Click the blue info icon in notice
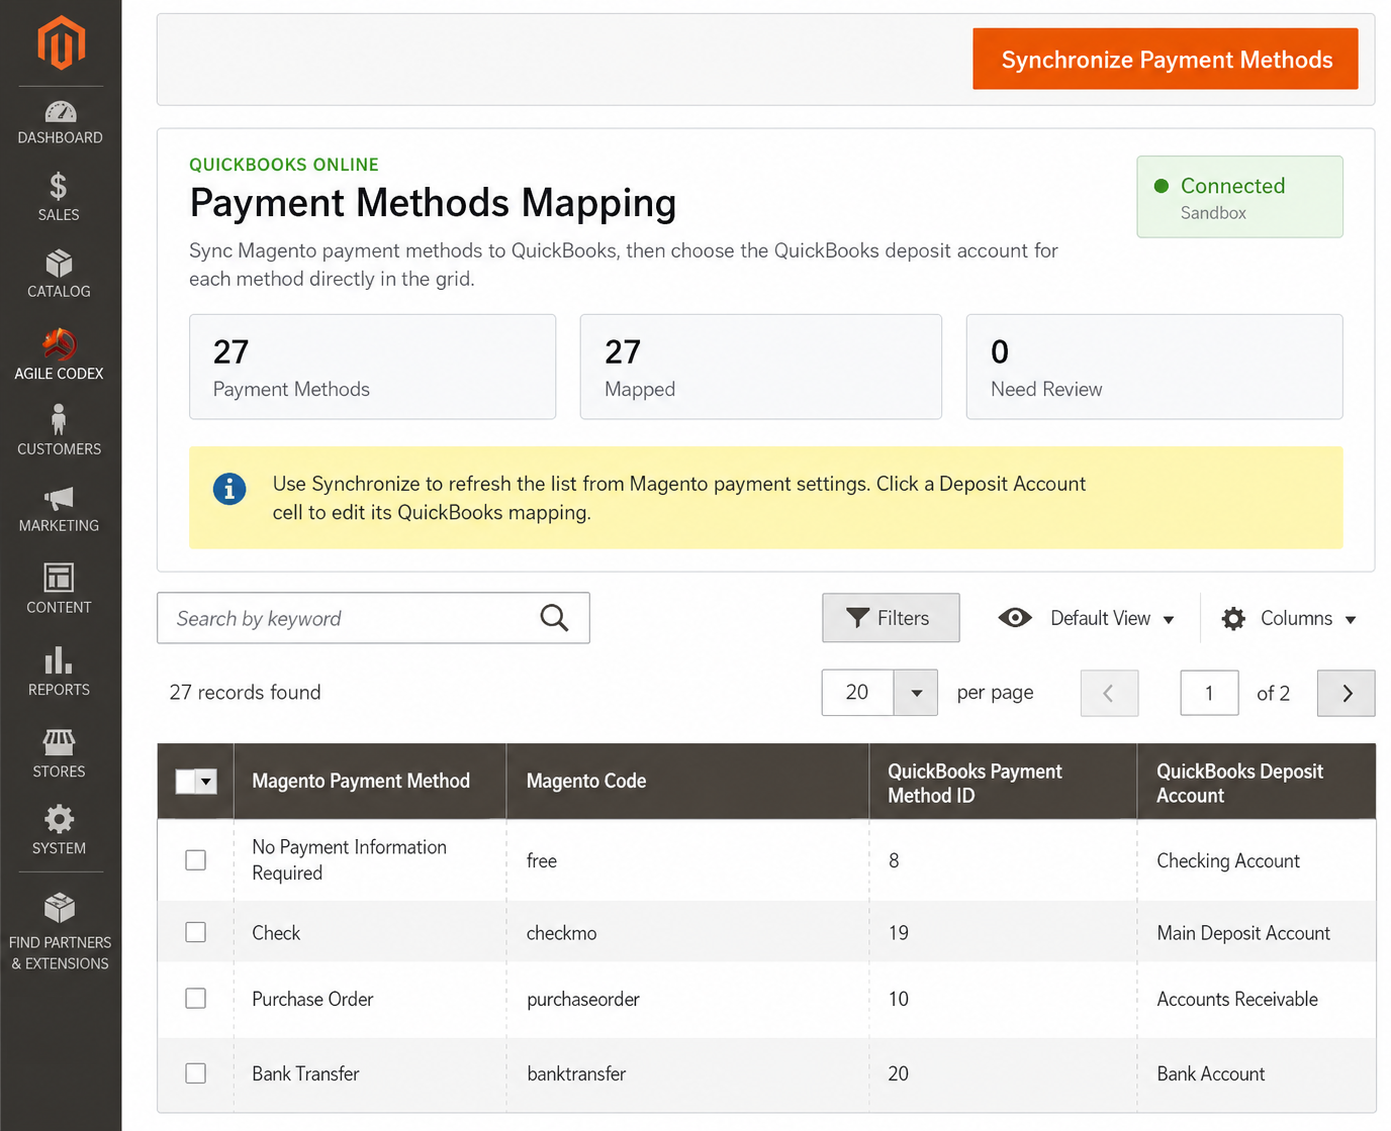 point(229,488)
